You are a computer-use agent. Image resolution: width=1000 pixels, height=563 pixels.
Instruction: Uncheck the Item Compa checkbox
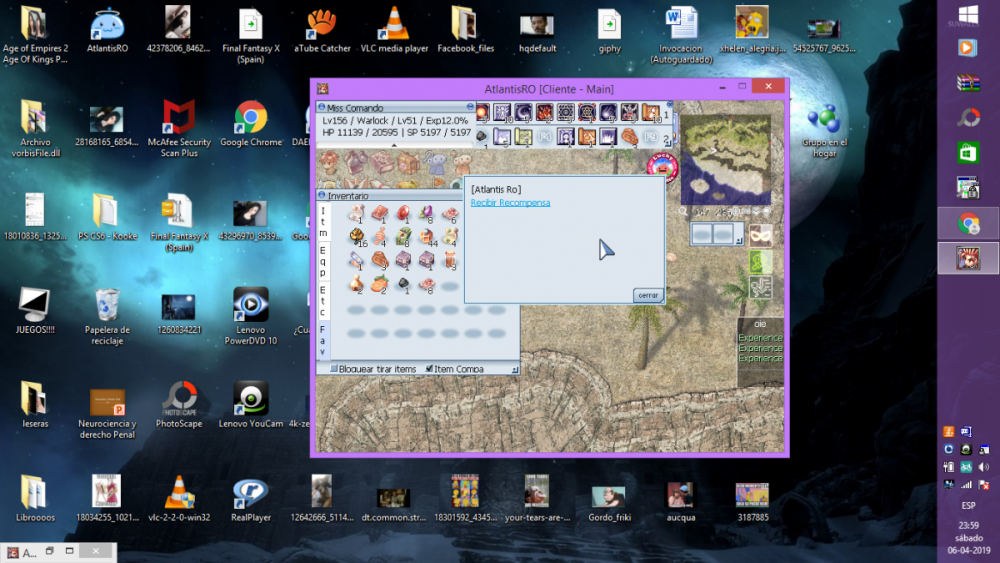(429, 369)
